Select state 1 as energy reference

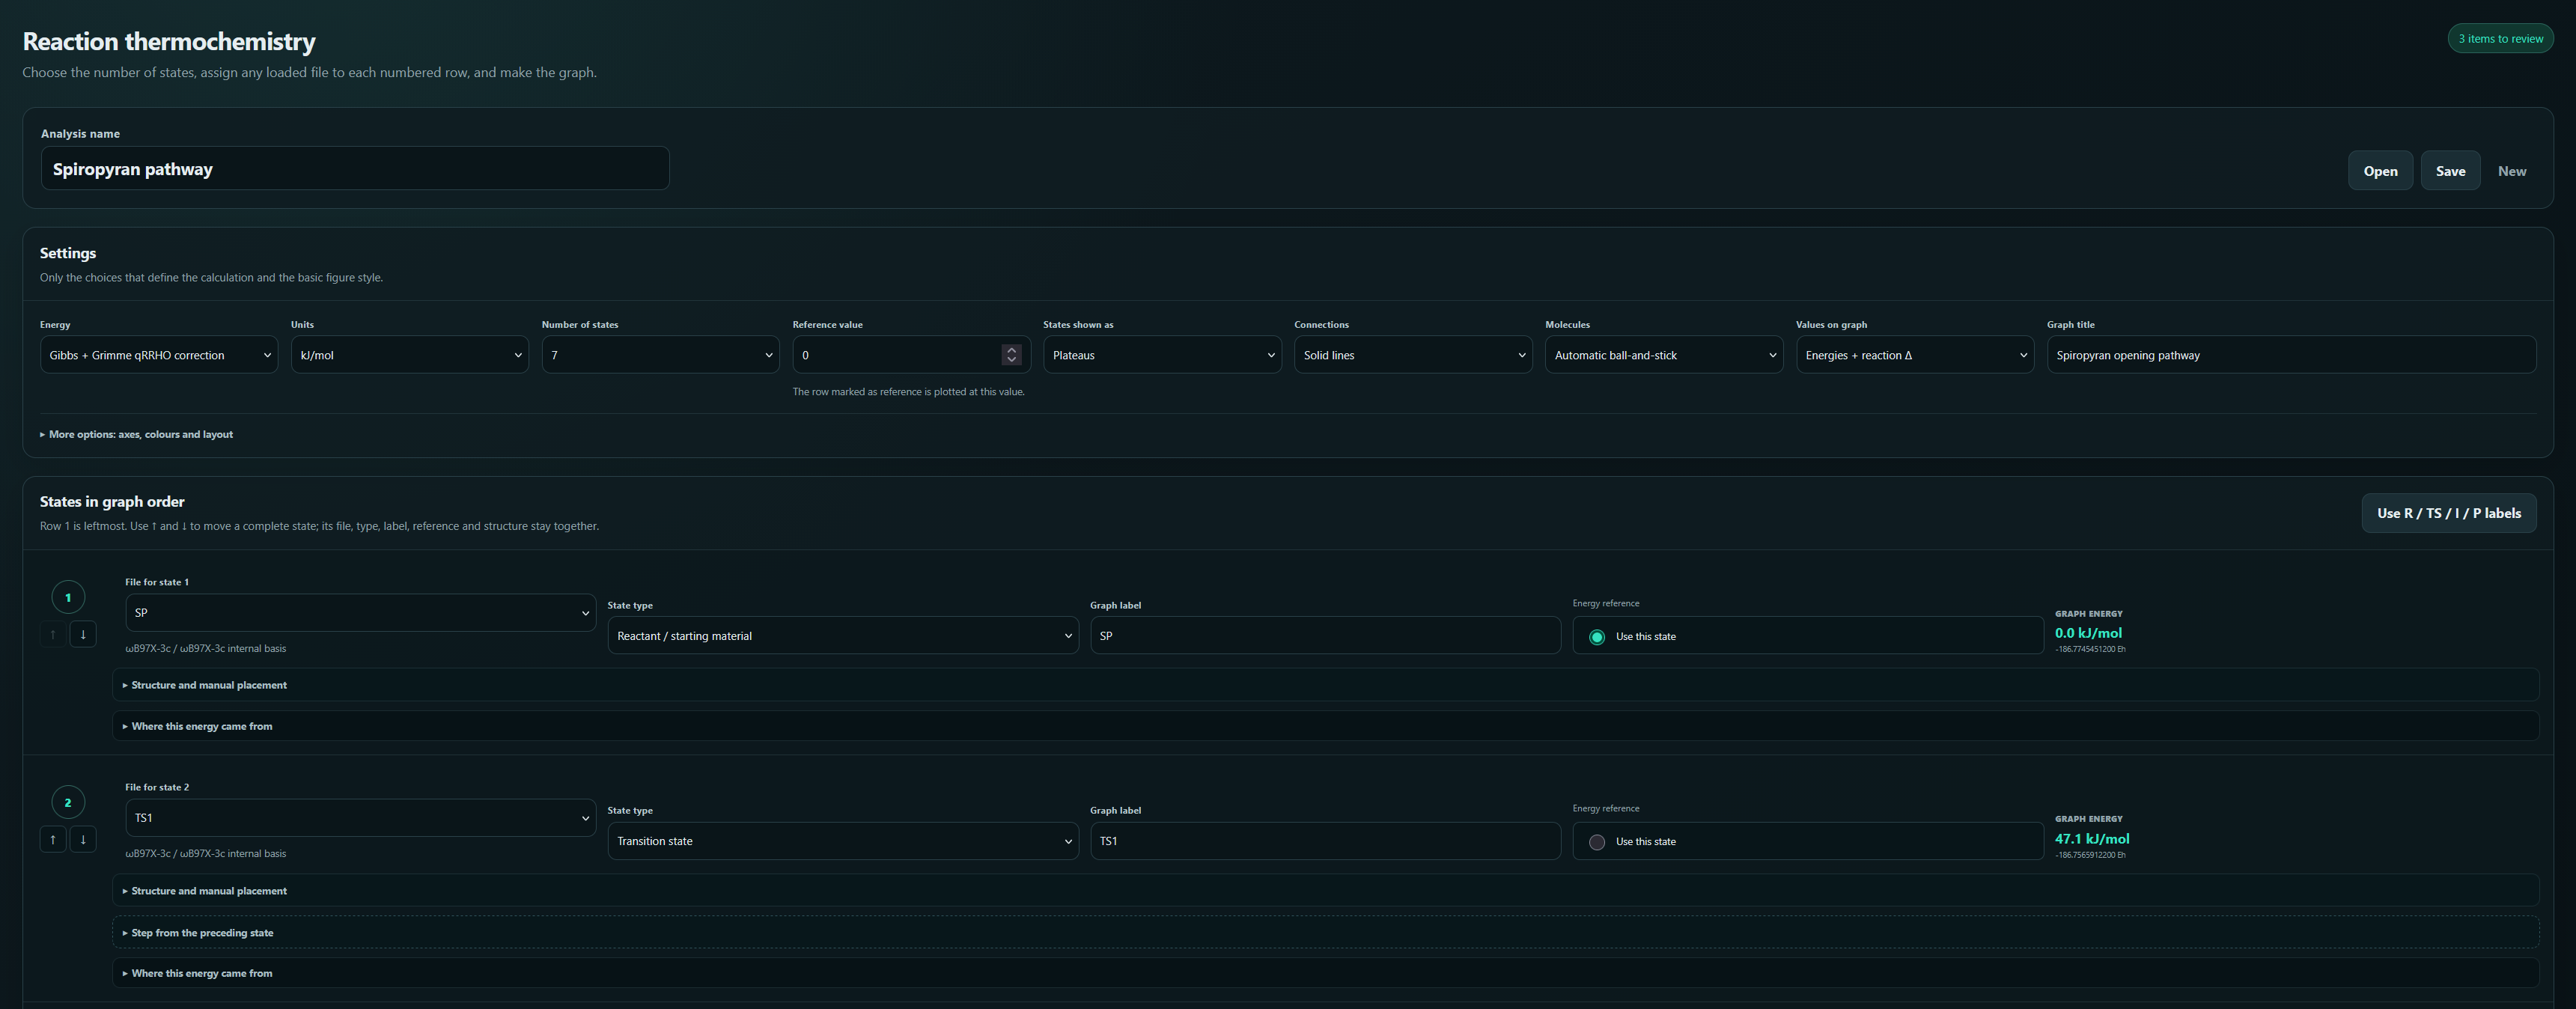click(1597, 637)
